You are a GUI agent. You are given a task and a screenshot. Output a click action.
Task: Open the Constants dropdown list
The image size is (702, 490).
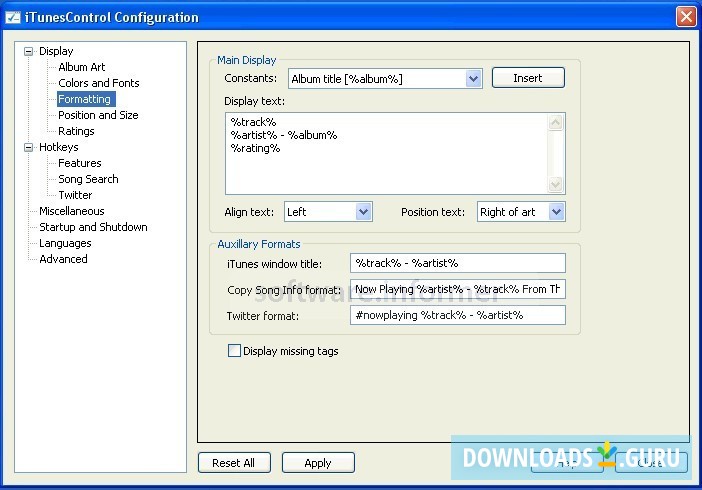coord(473,79)
